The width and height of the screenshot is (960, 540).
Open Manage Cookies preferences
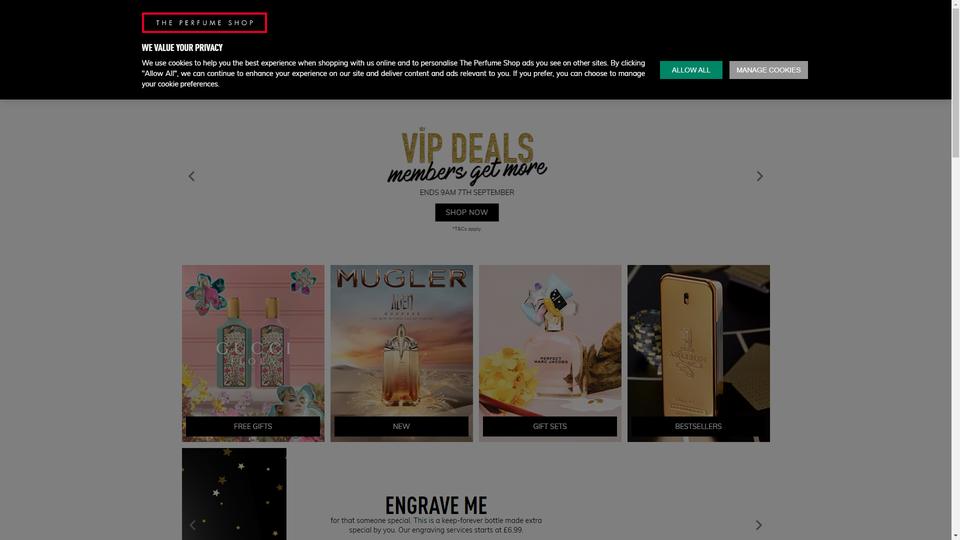768,70
